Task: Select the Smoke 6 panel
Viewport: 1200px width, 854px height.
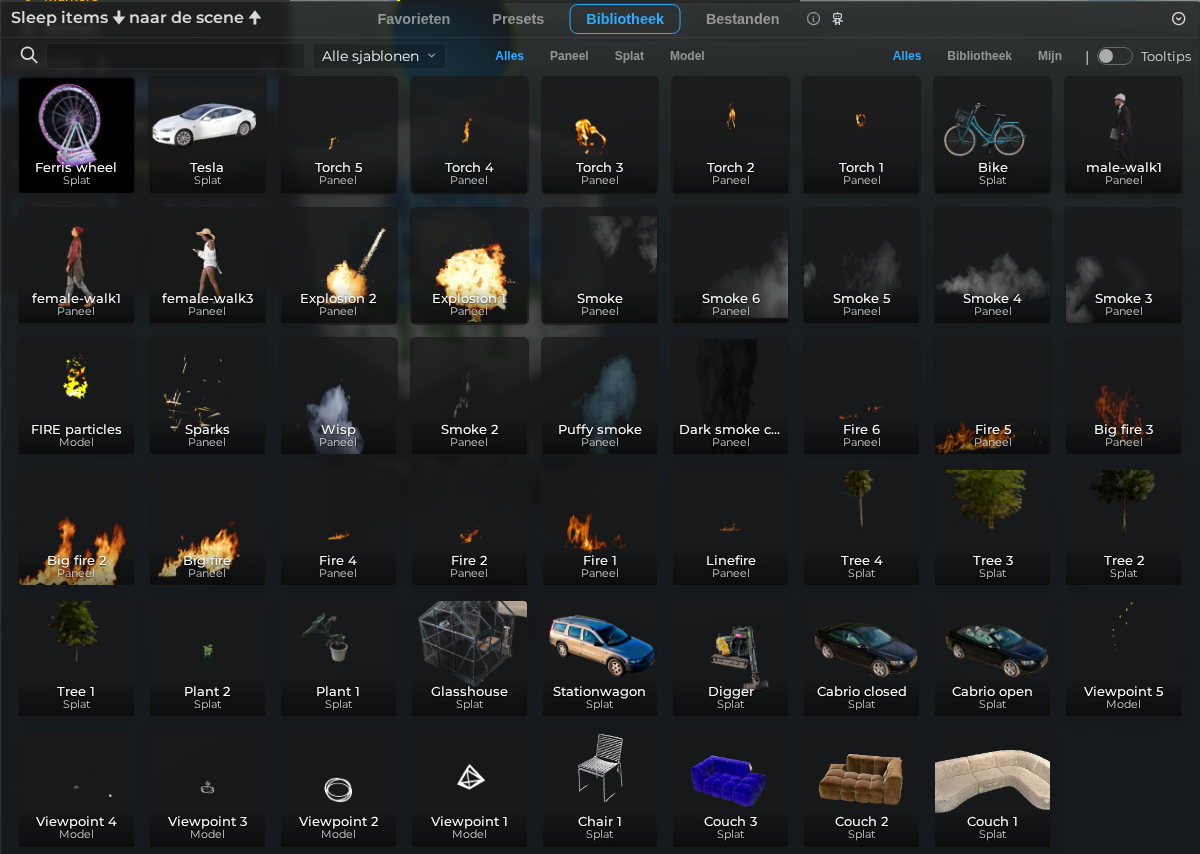Action: tap(730, 266)
